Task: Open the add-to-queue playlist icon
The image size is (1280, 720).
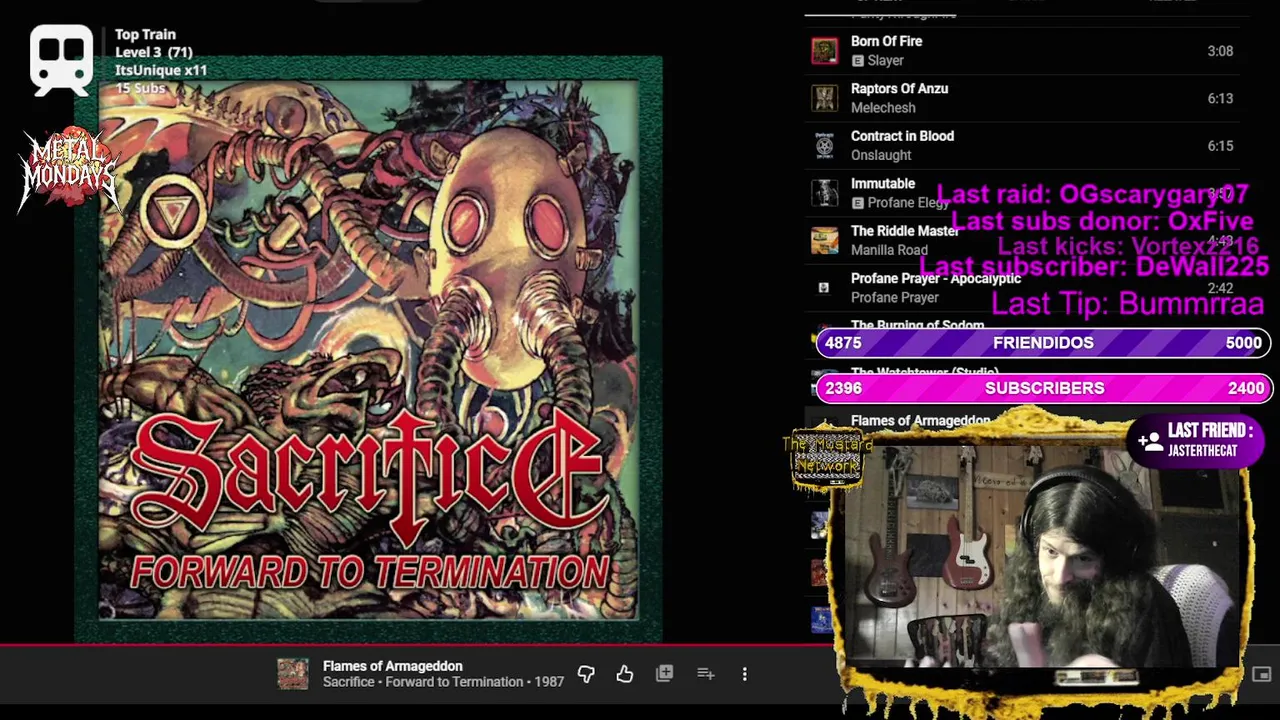Action: 705,674
